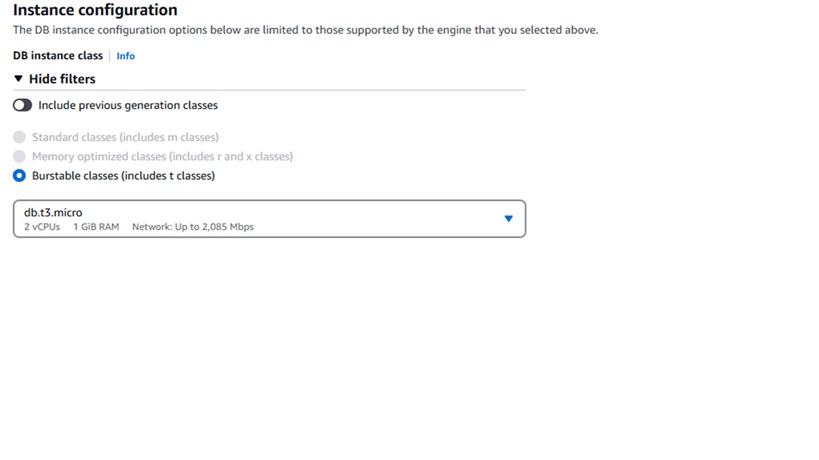This screenshot has height=460, width=819.
Task: Click the db.t3.micro text in the selector
Action: coord(53,212)
